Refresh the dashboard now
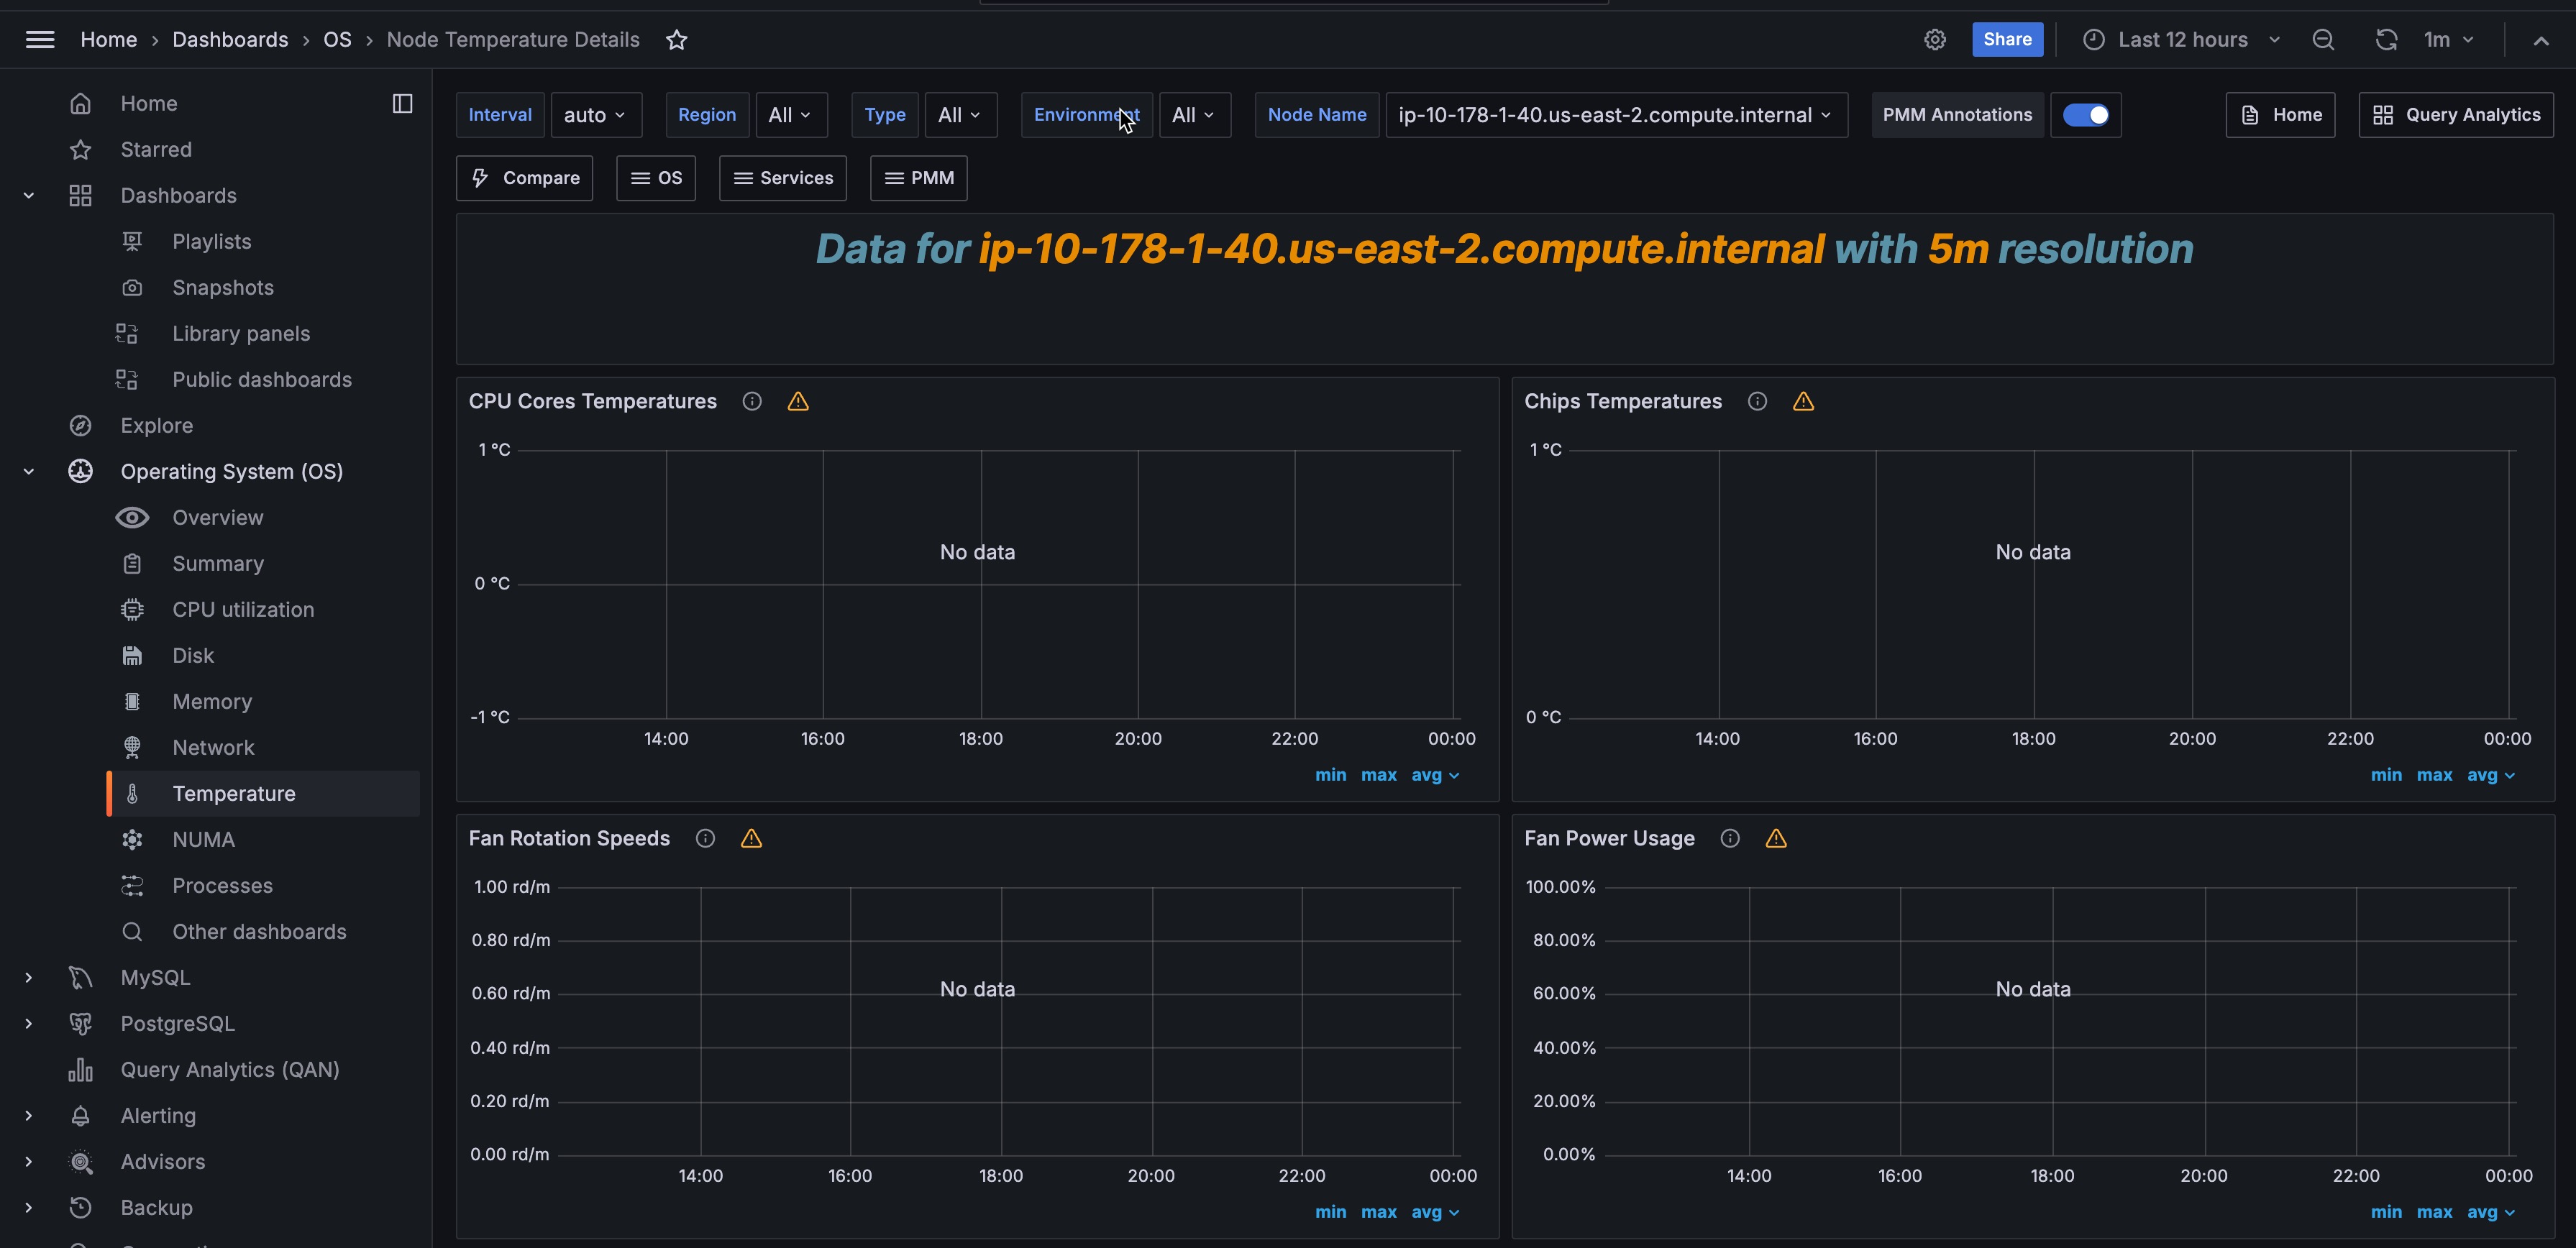This screenshot has width=2576, height=1248. (x=2386, y=40)
